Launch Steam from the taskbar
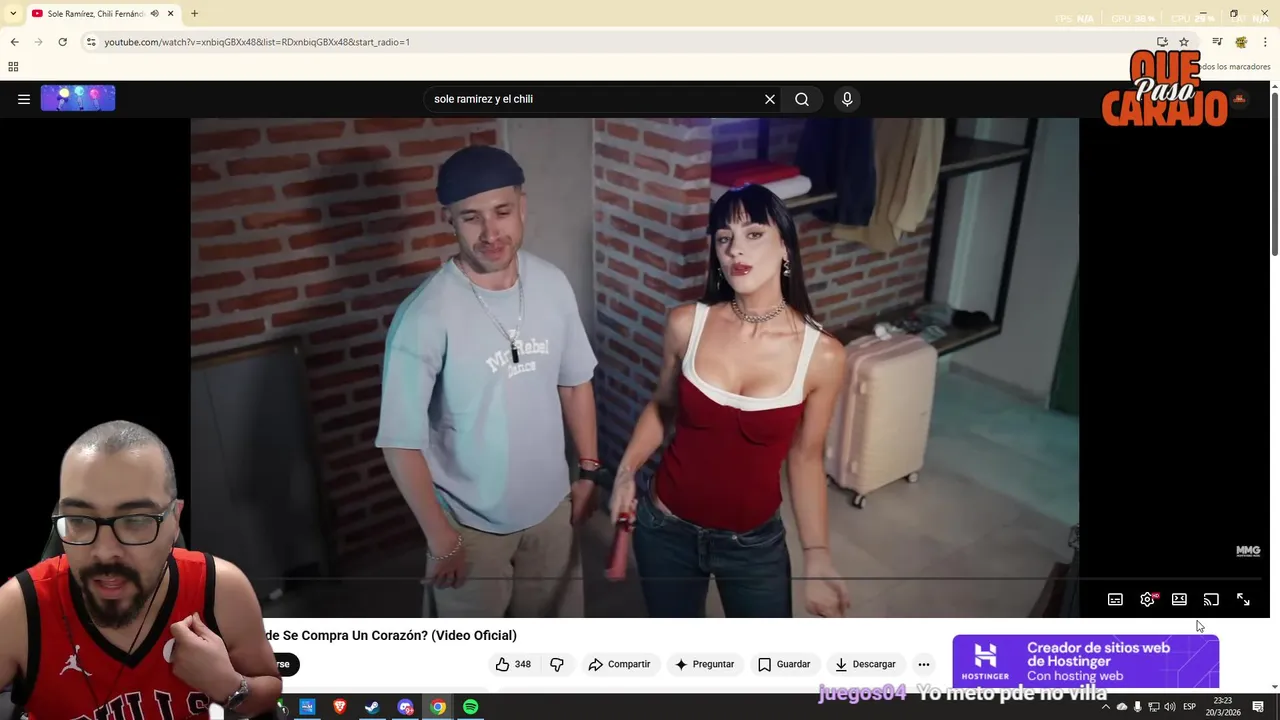1280x720 pixels. (372, 707)
